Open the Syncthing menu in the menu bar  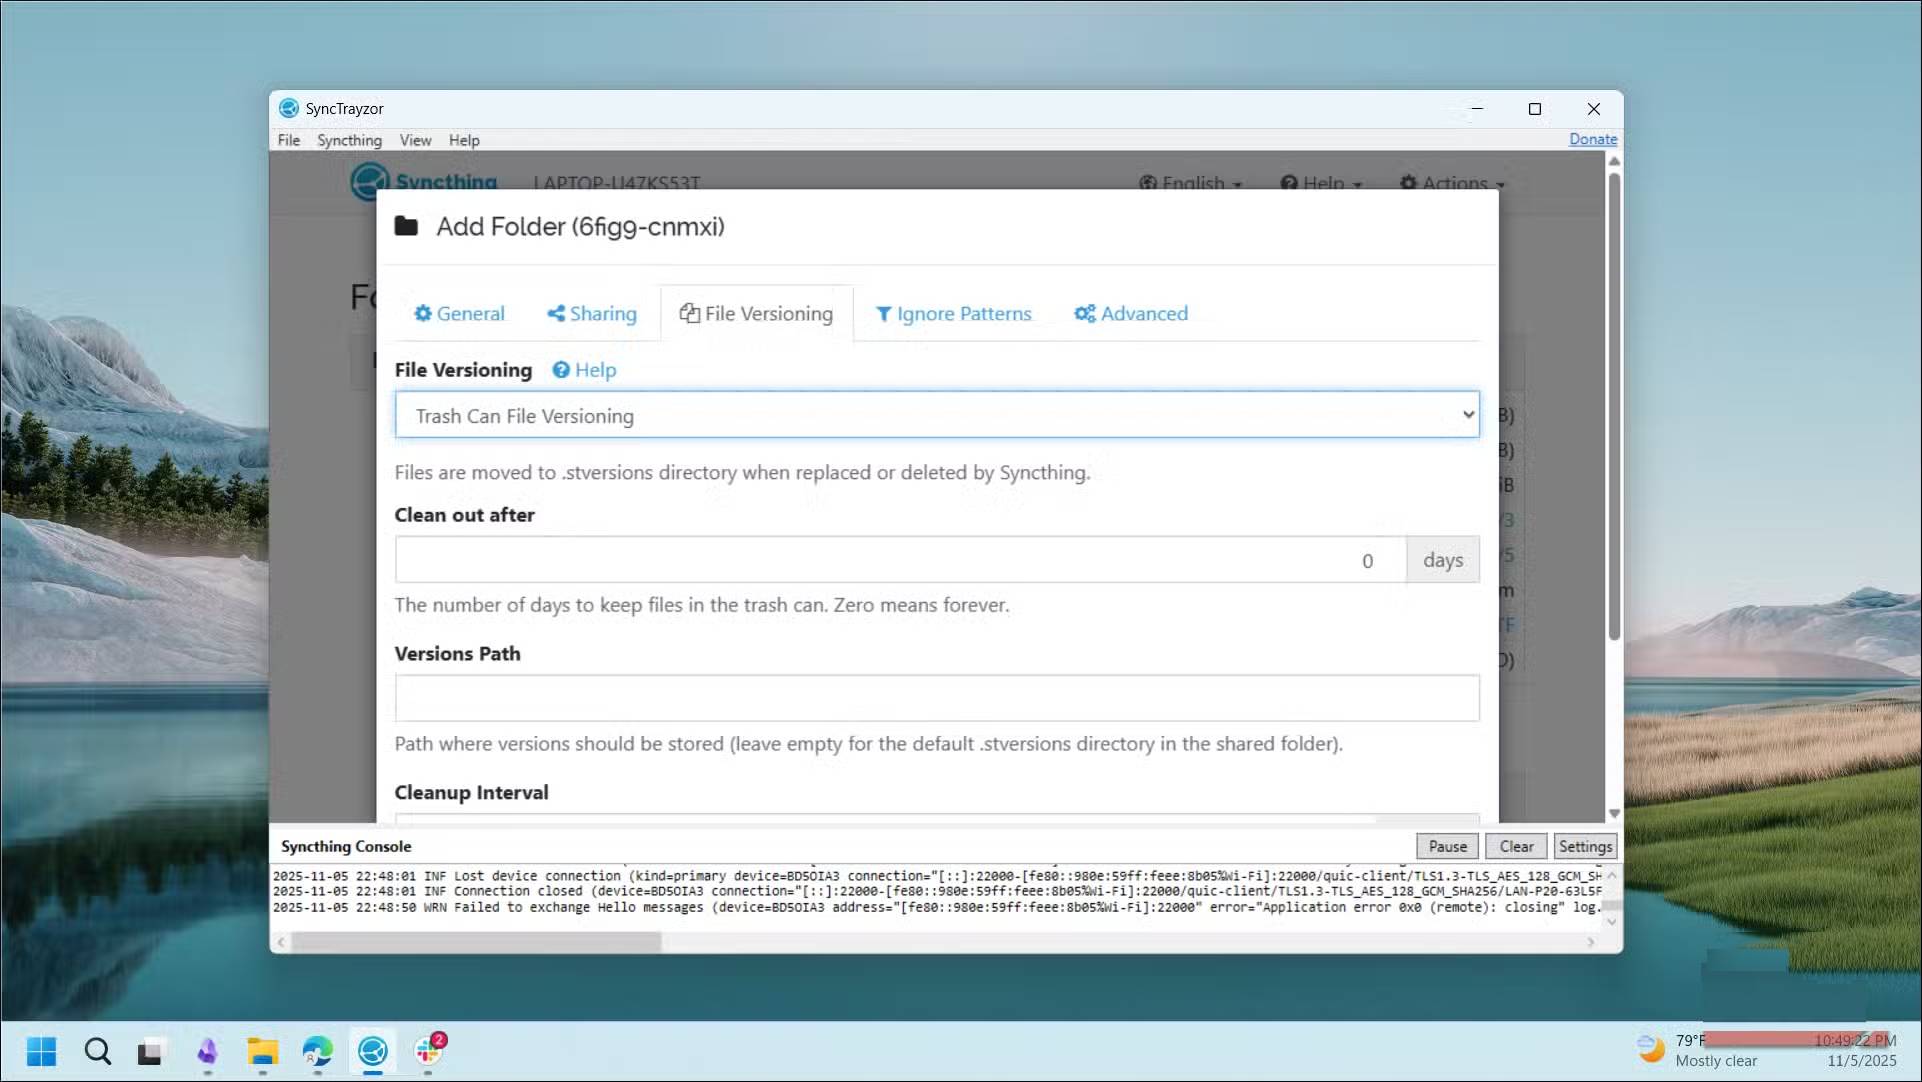point(349,140)
